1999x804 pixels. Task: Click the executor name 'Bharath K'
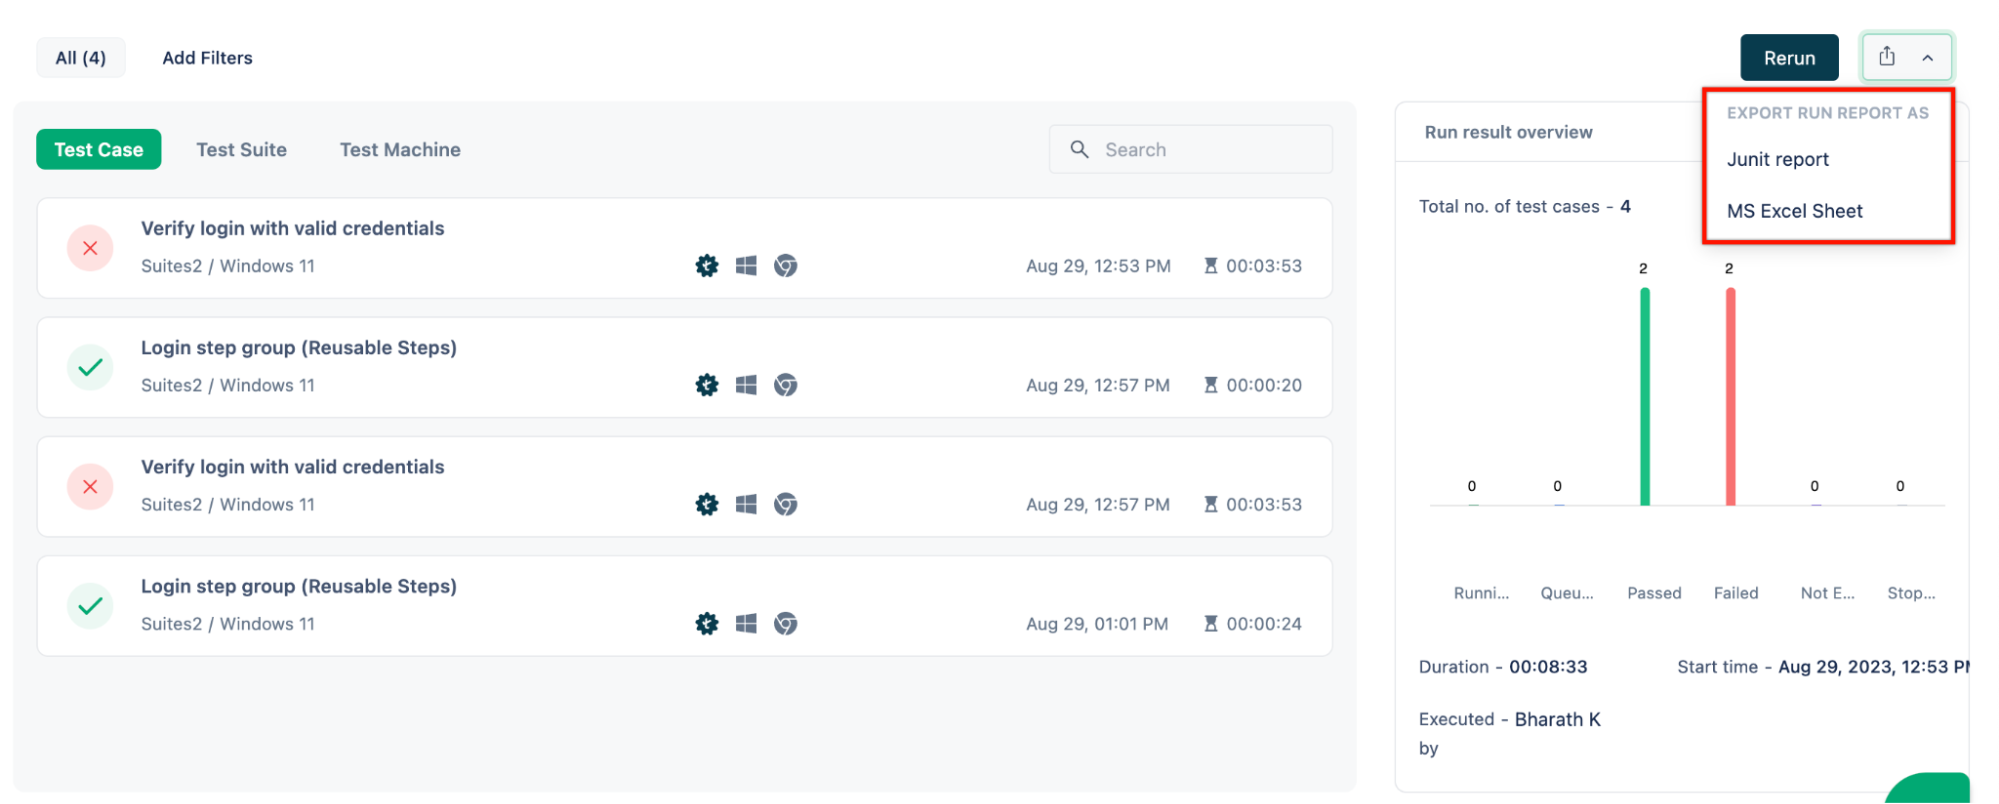click(x=1557, y=719)
